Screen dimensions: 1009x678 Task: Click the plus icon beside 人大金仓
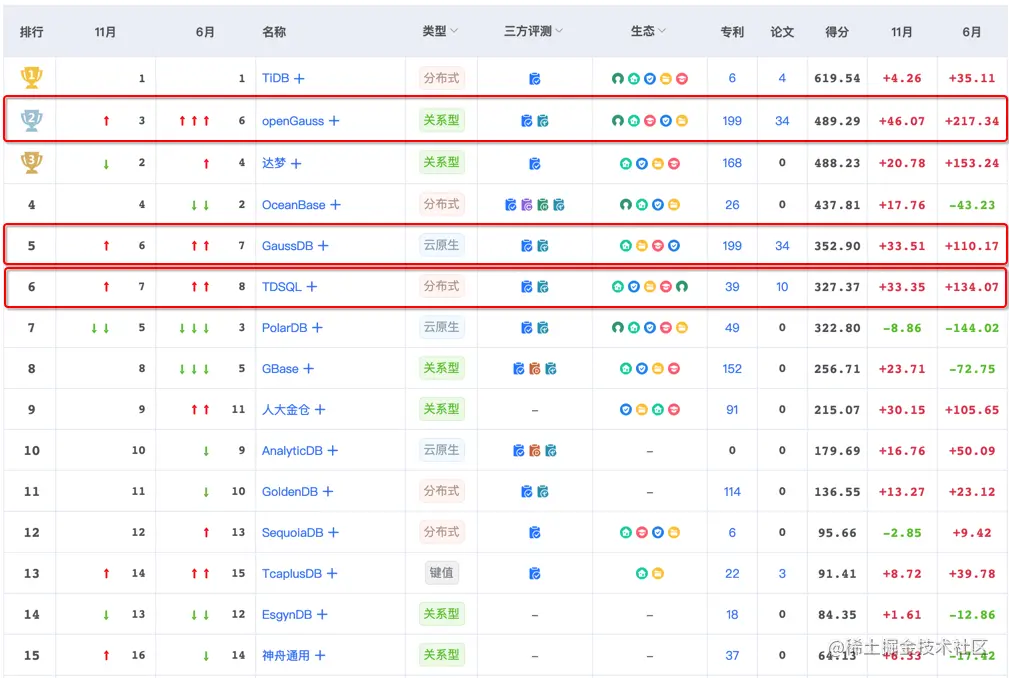320,410
